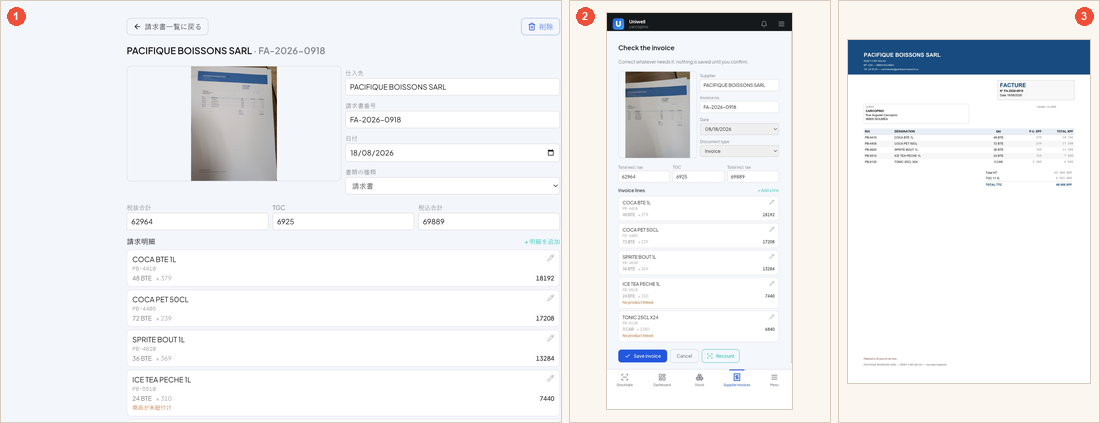Go back via 請求書一覧に戻る button
1100x423 pixels.
(x=168, y=27)
